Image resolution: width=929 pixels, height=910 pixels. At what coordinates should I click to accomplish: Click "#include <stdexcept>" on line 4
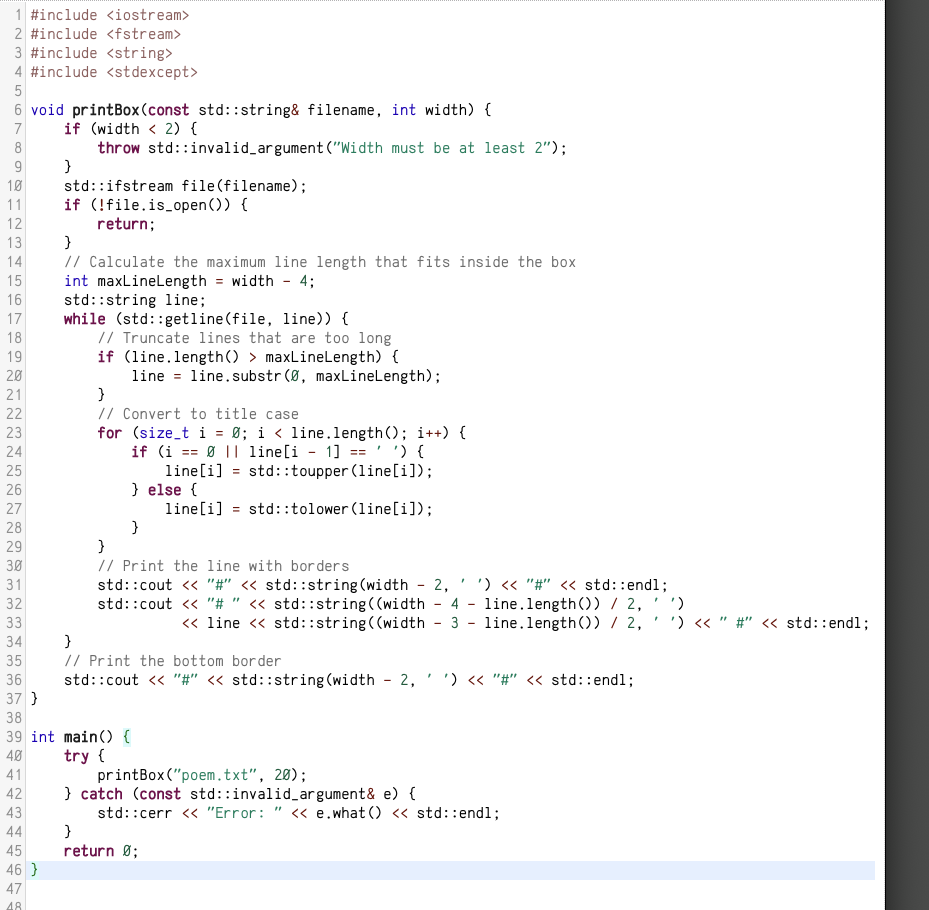(114, 72)
